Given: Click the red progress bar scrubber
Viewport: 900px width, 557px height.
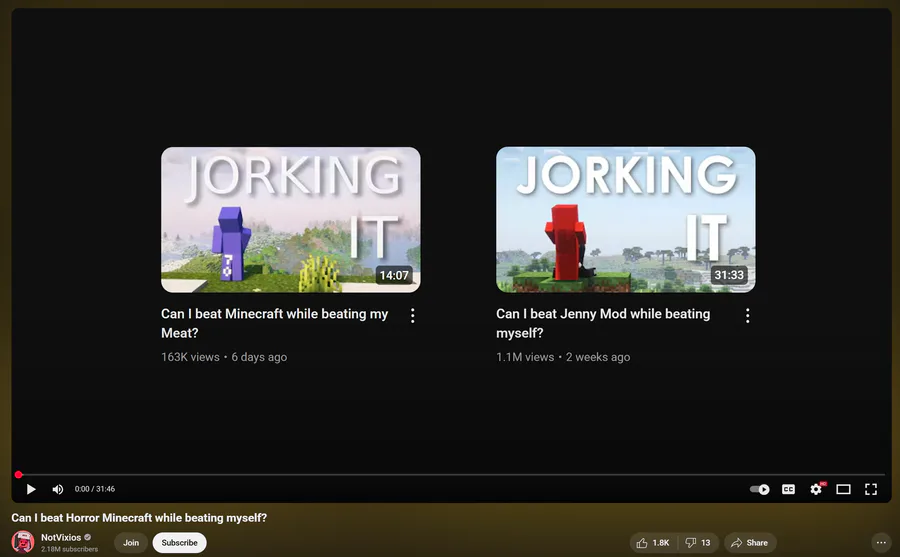Looking at the screenshot, I should pyautogui.click(x=18, y=474).
